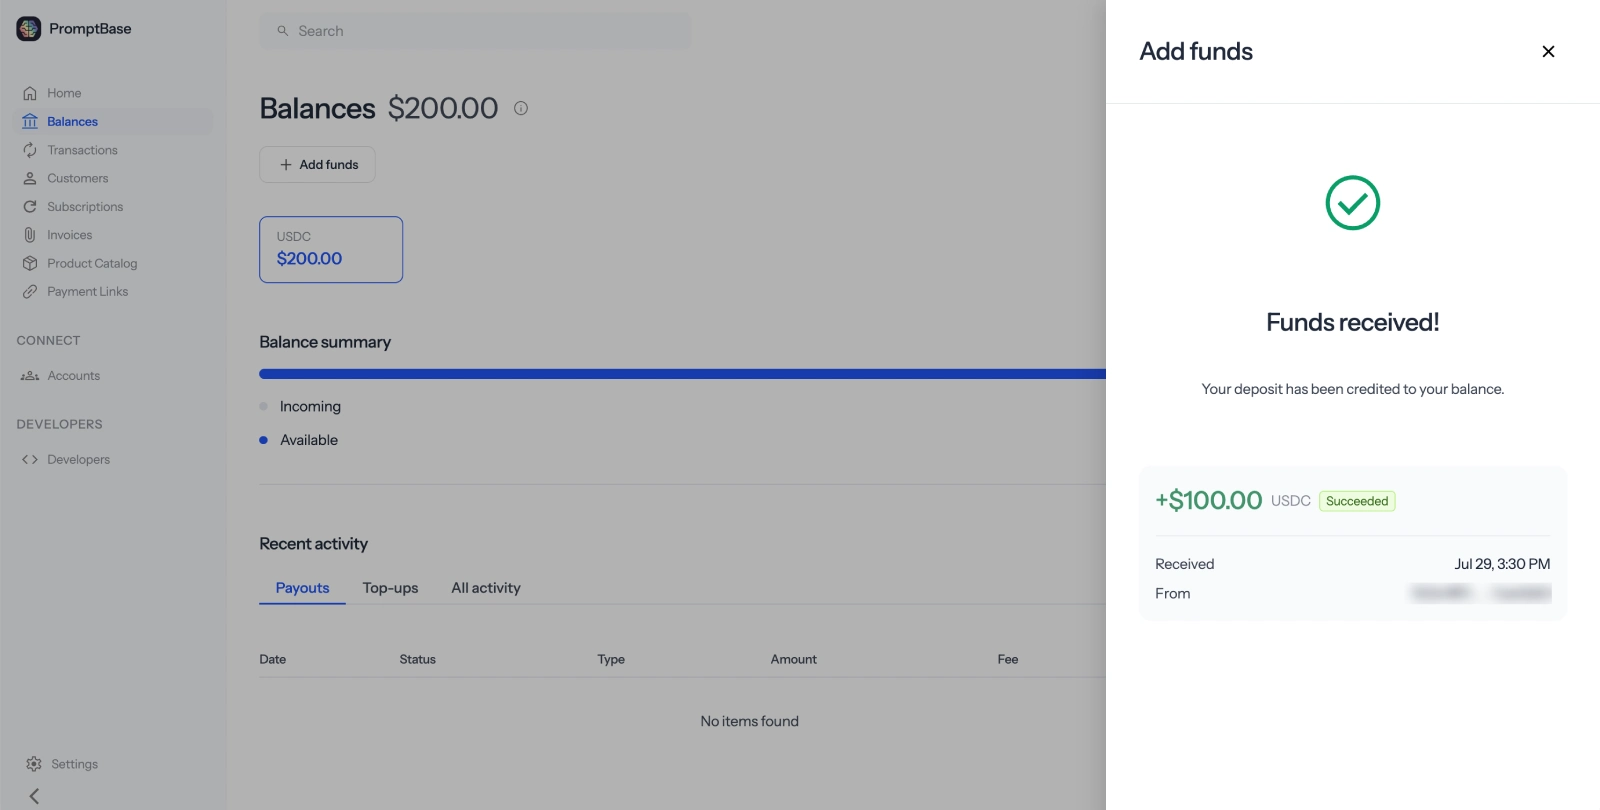Open Developers section link
This screenshot has width=1600, height=810.
78,460
